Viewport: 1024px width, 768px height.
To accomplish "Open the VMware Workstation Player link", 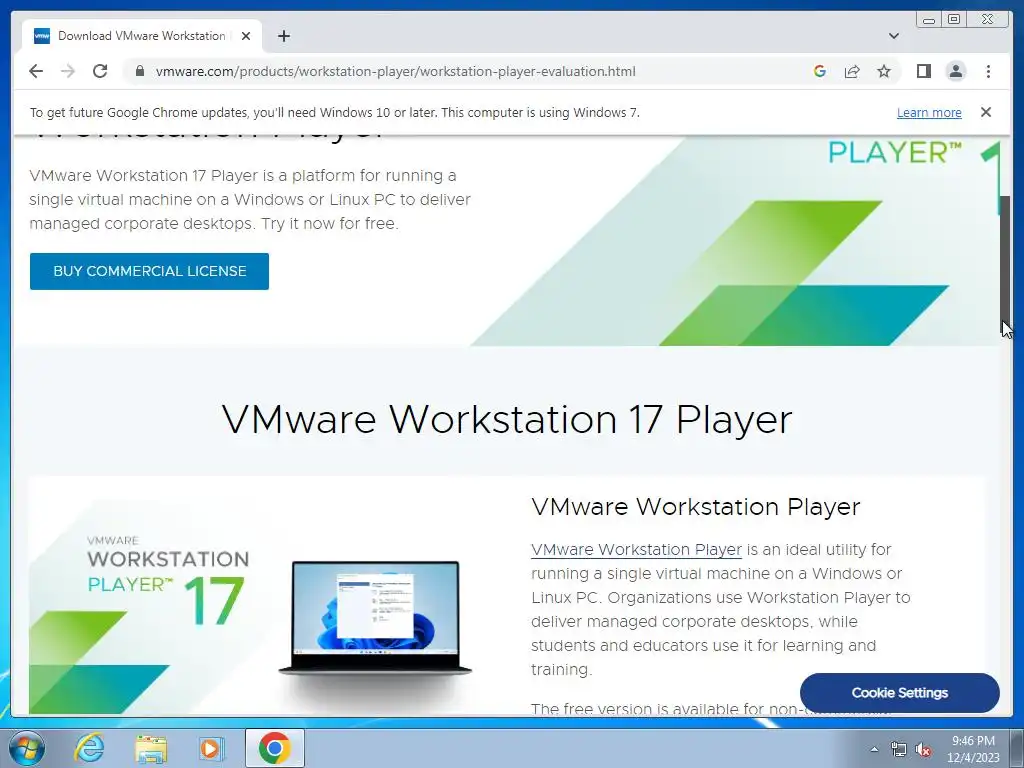I will coord(636,550).
